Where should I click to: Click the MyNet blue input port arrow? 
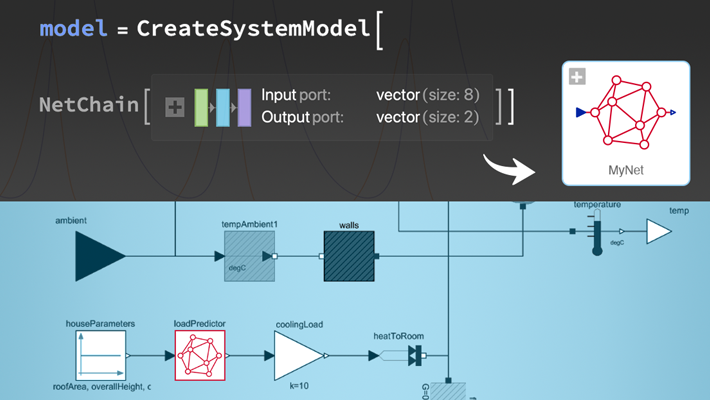(581, 112)
